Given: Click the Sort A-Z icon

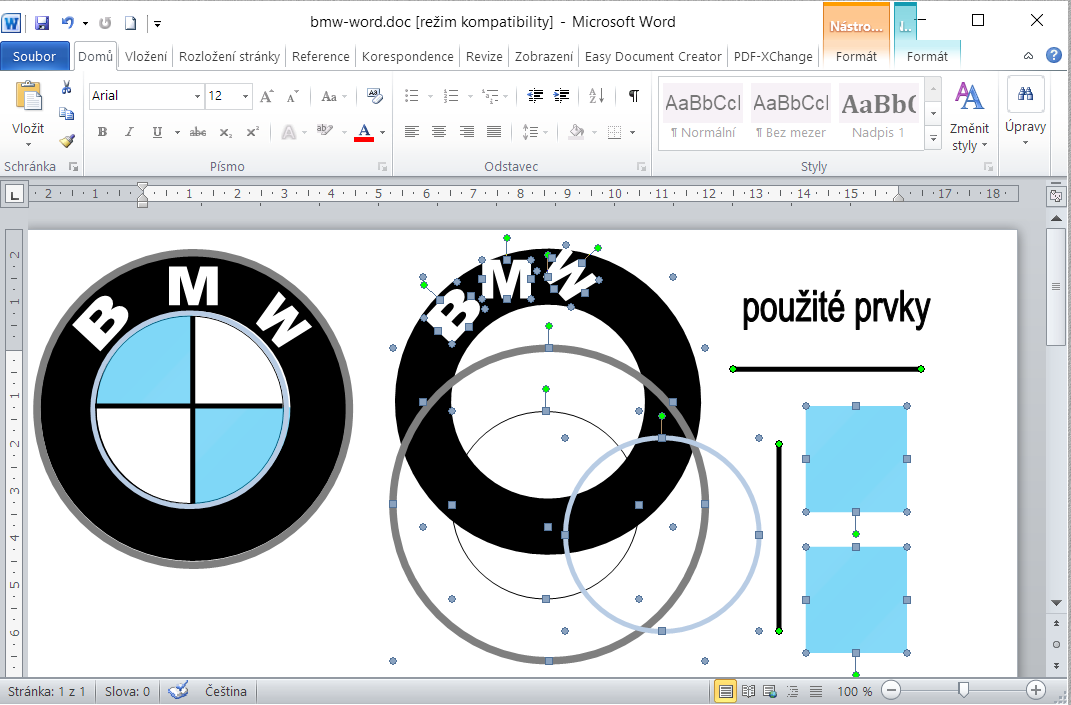Looking at the screenshot, I should tap(596, 96).
